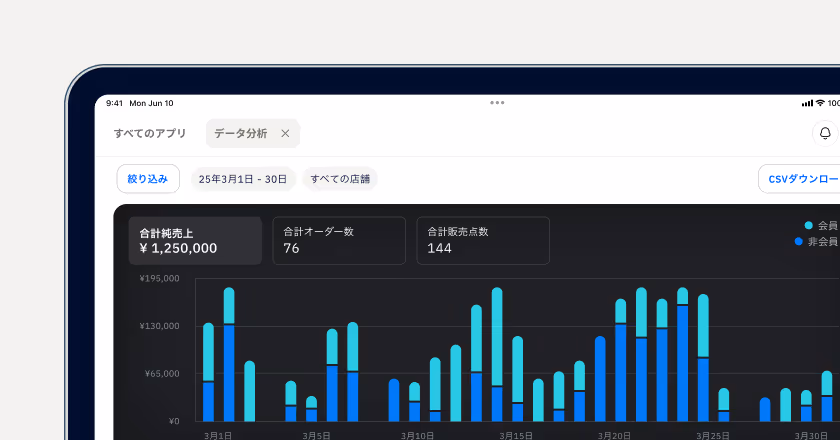Open the notifications bell icon
The width and height of the screenshot is (840, 440).
click(825, 133)
